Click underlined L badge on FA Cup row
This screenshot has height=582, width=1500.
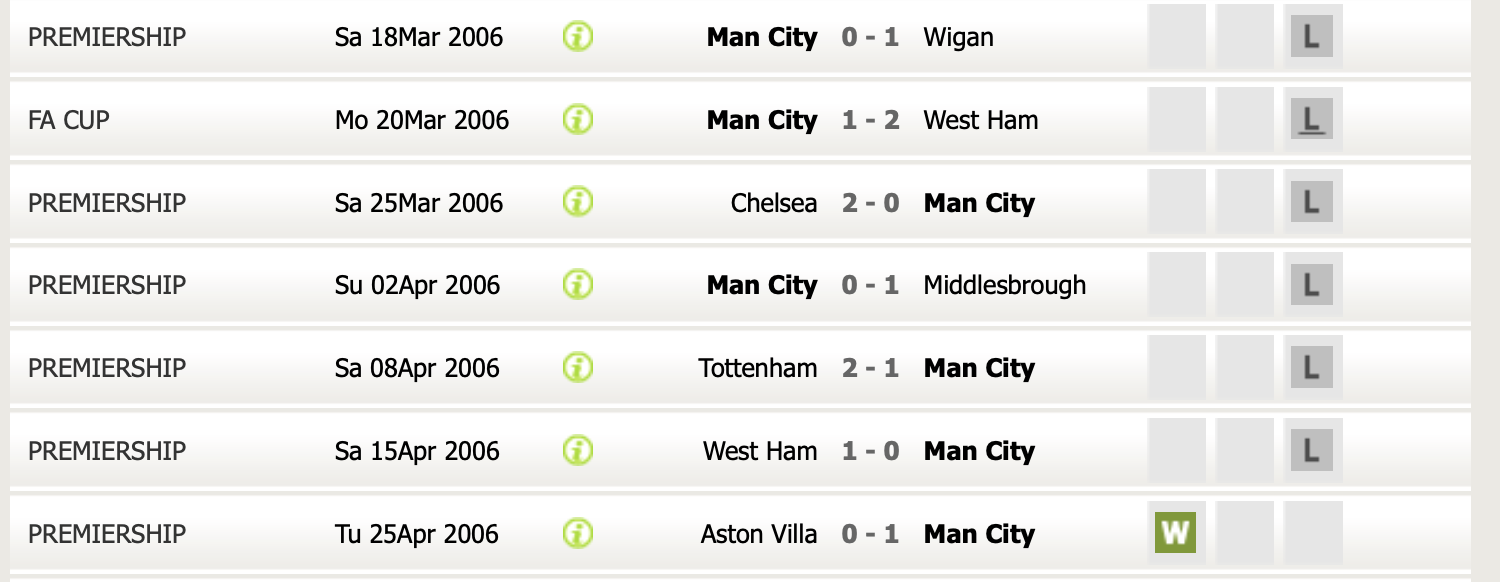pyautogui.click(x=1312, y=120)
